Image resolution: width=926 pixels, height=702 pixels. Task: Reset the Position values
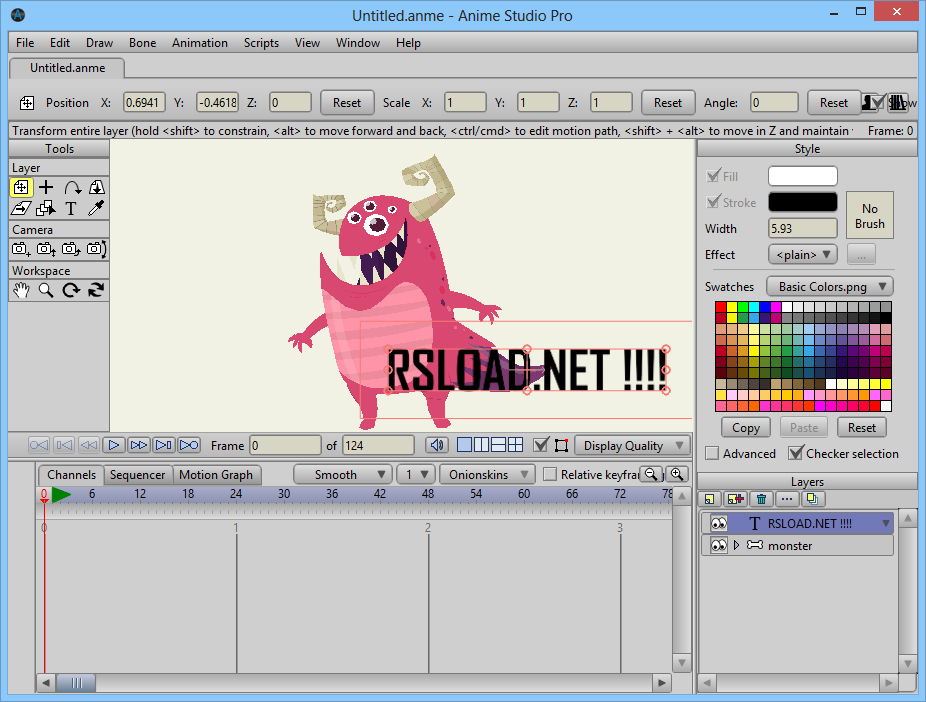pos(347,103)
